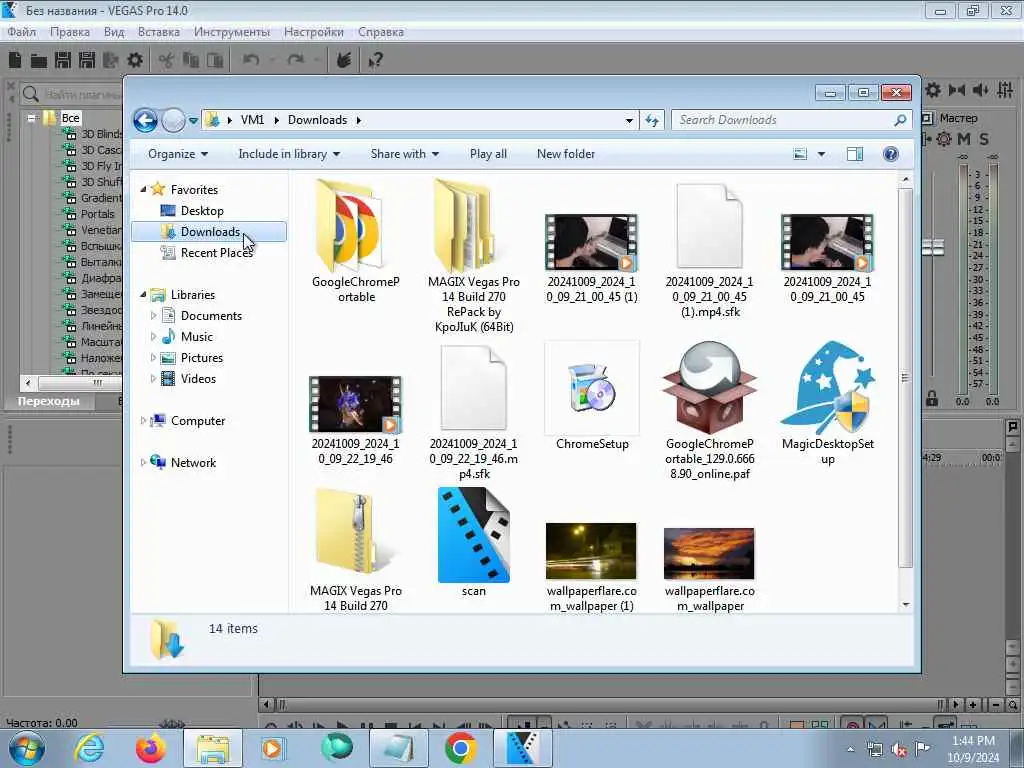The height and width of the screenshot is (768, 1024).
Task: Select video thumbnail 20241009_2024_10_09_21_00_45 (1)
Action: (x=592, y=259)
